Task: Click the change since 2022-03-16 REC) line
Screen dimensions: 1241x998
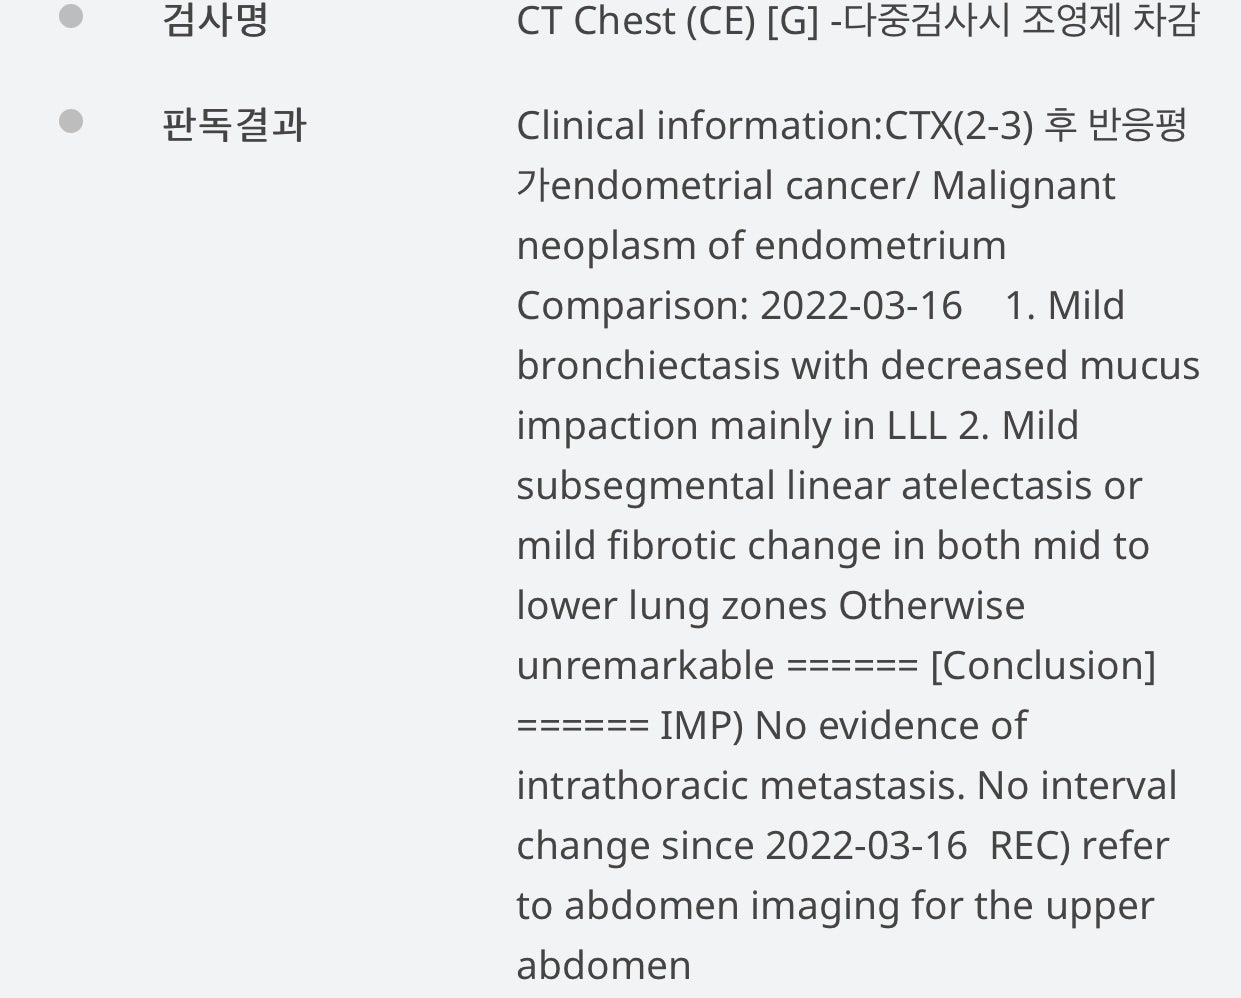Action: 842,846
